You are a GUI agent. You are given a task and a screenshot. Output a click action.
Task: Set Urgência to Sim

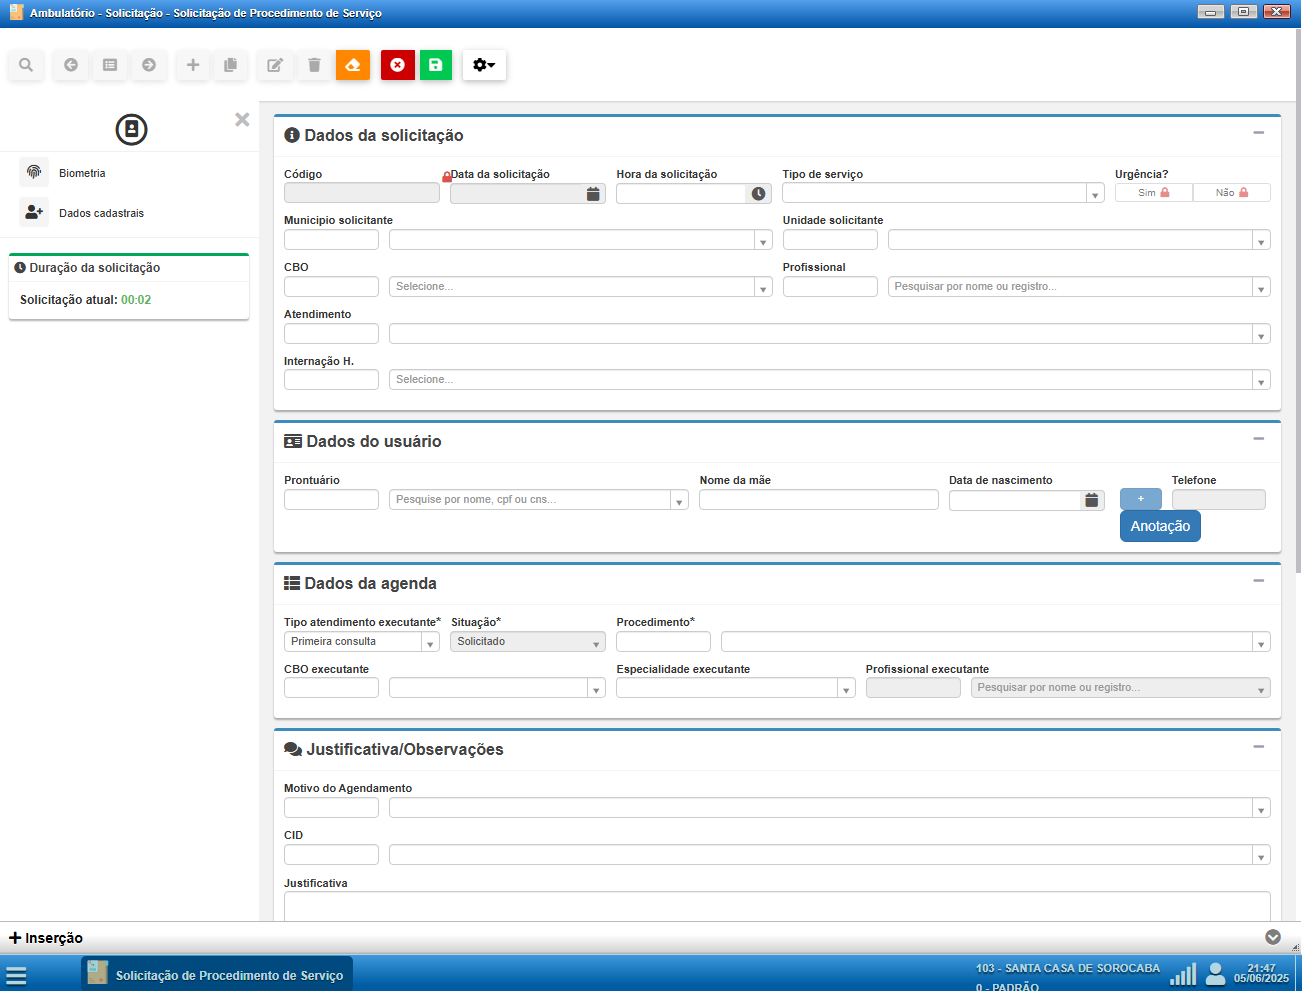1153,193
